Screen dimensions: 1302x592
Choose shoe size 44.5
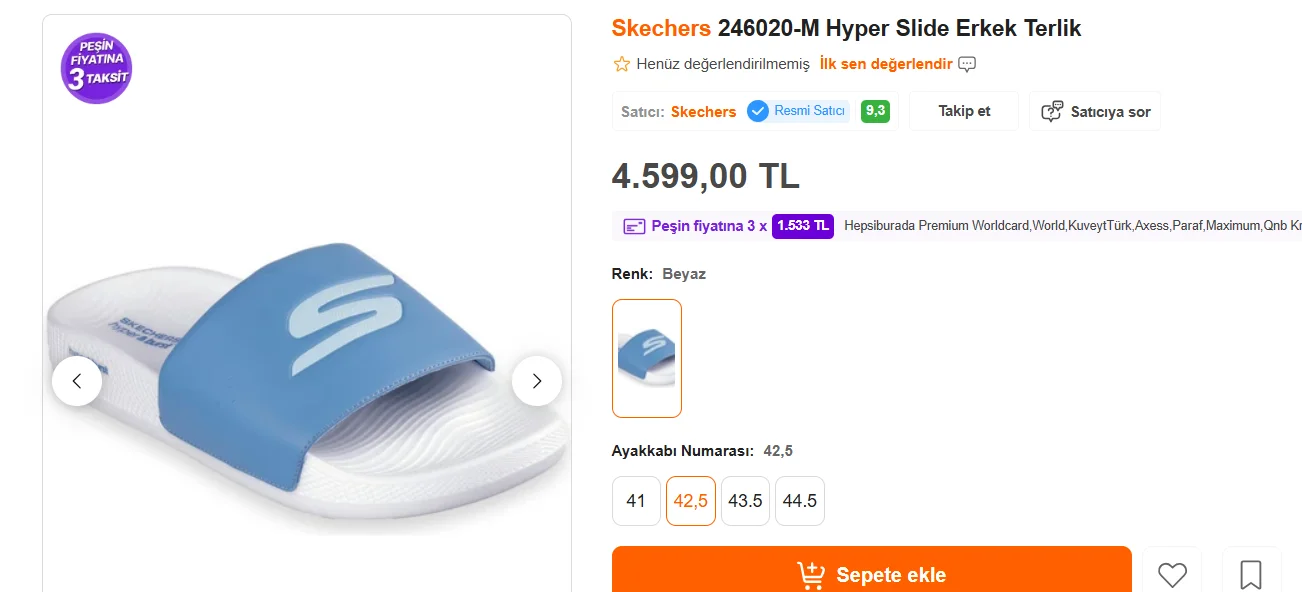pos(800,501)
